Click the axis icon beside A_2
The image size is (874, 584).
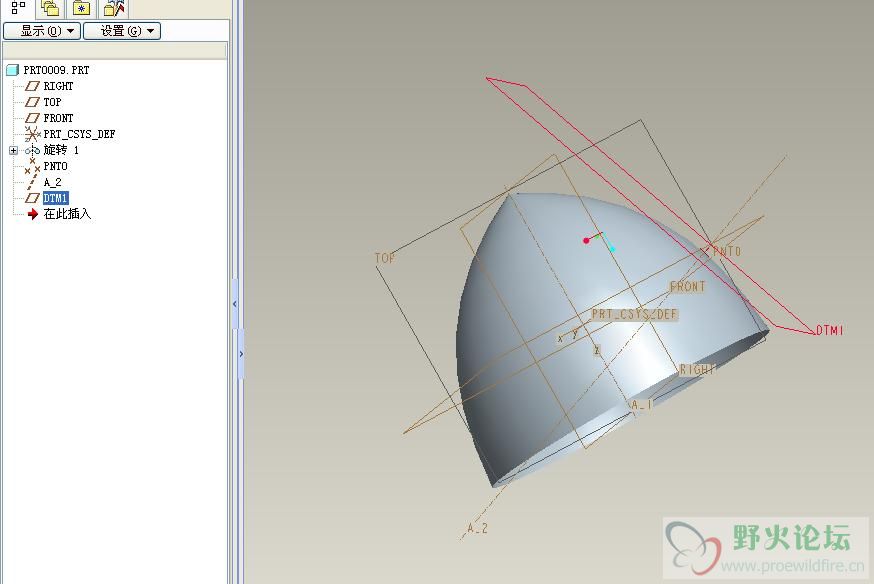point(32,182)
